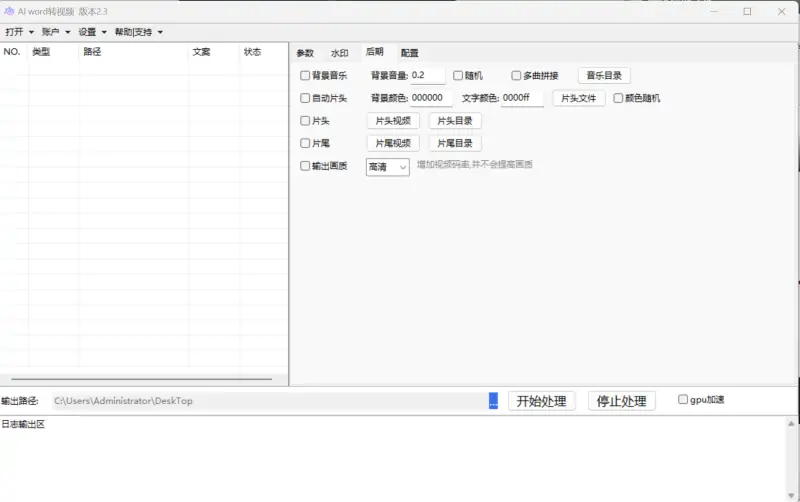This screenshot has width=800, height=502.
Task: Click the 停止处理 button
Action: click(621, 401)
